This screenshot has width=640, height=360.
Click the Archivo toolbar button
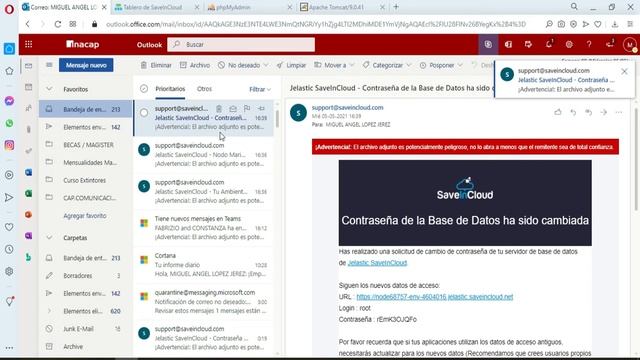[195, 65]
